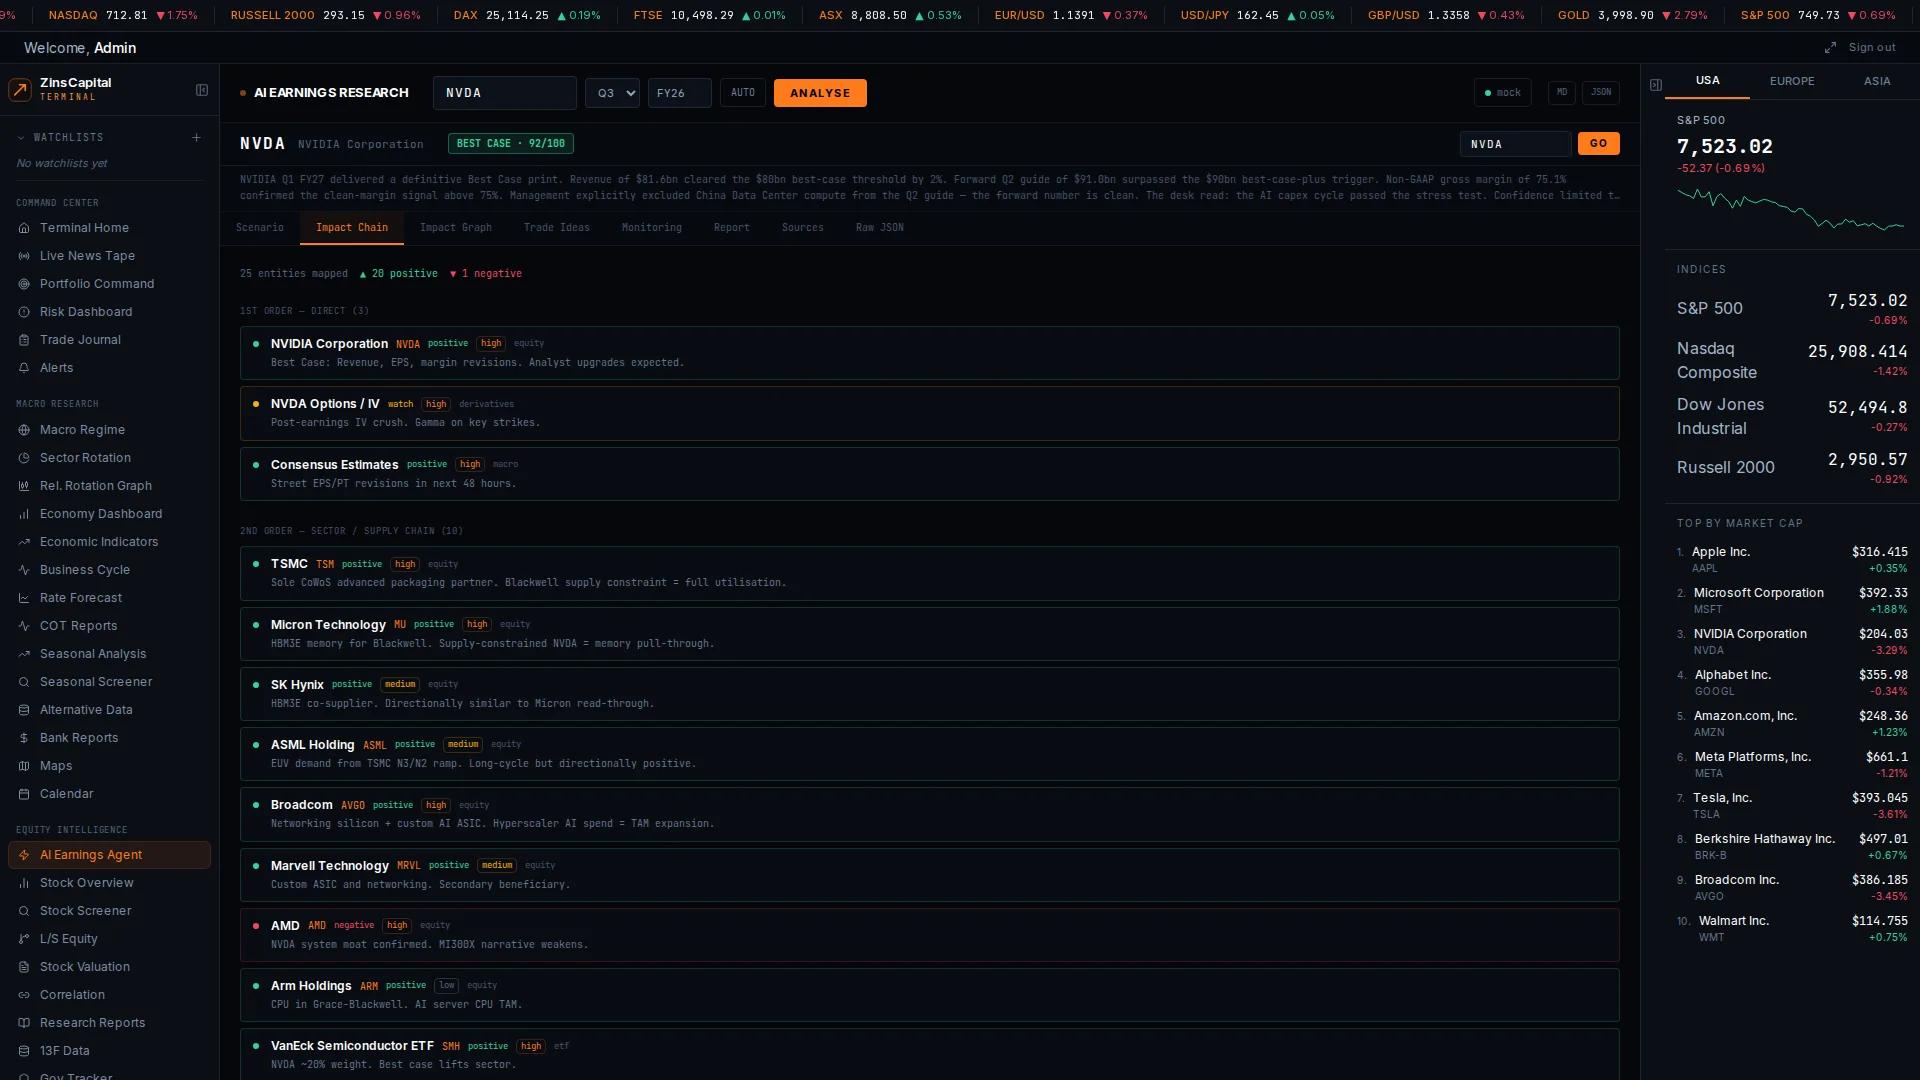Open the Report tab
The width and height of the screenshot is (1920, 1080).
pos(732,228)
